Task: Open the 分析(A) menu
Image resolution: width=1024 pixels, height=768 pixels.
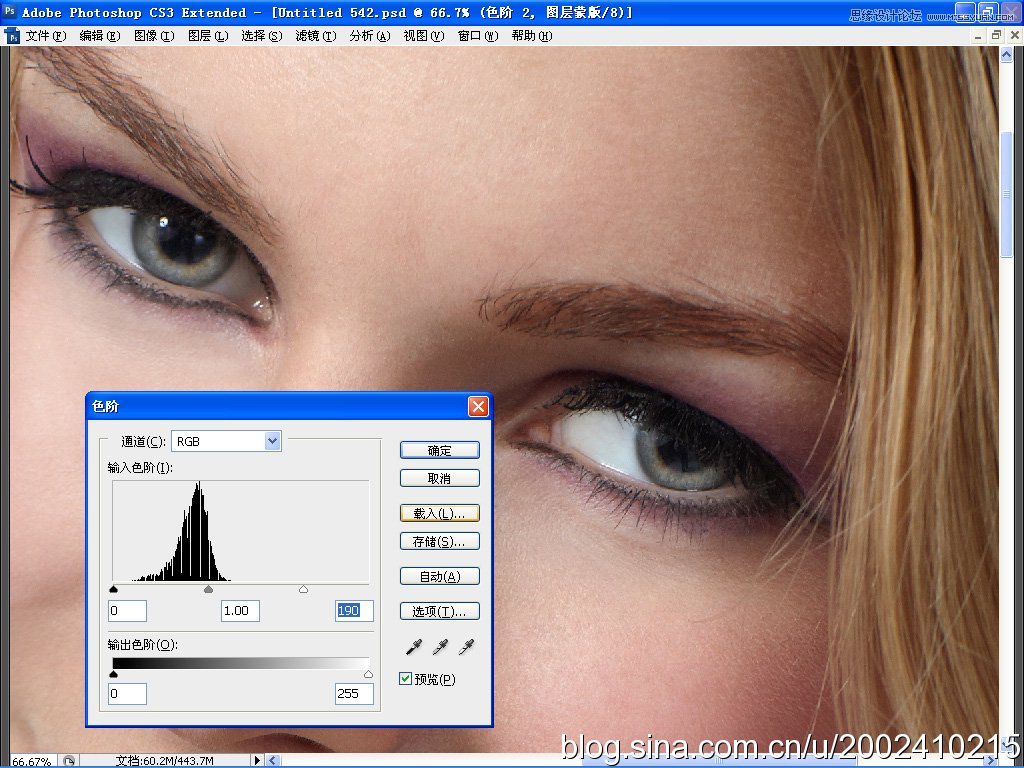Action: (x=370, y=36)
